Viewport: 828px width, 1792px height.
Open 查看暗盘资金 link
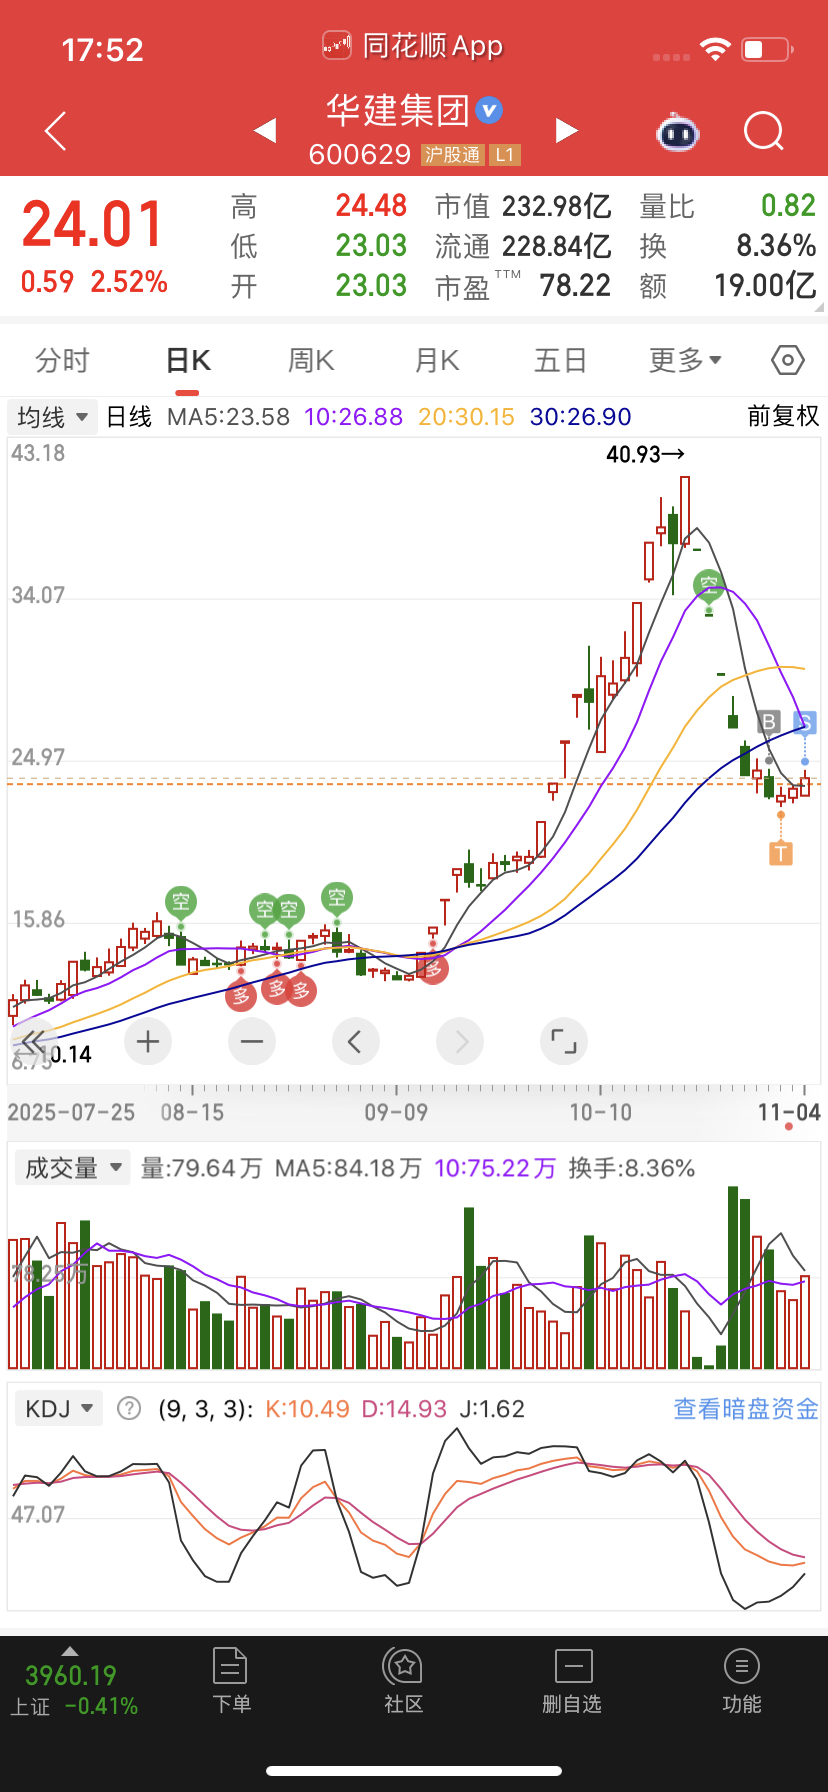click(x=746, y=1409)
